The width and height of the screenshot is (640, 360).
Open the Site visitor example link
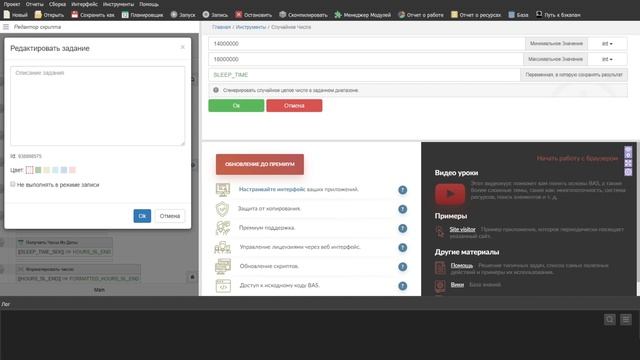click(x=462, y=229)
